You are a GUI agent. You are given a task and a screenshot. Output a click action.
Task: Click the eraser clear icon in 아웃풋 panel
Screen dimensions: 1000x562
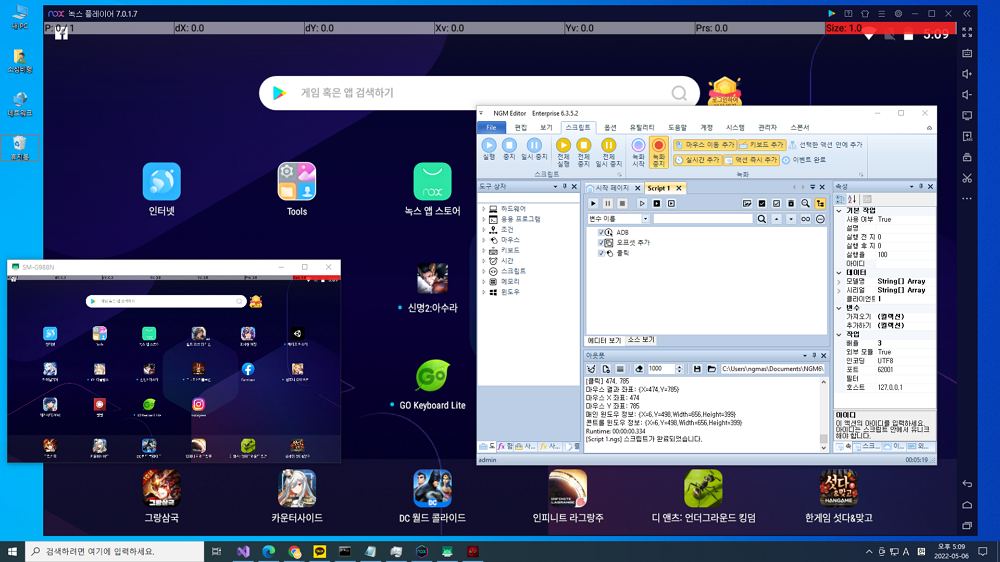(639, 369)
